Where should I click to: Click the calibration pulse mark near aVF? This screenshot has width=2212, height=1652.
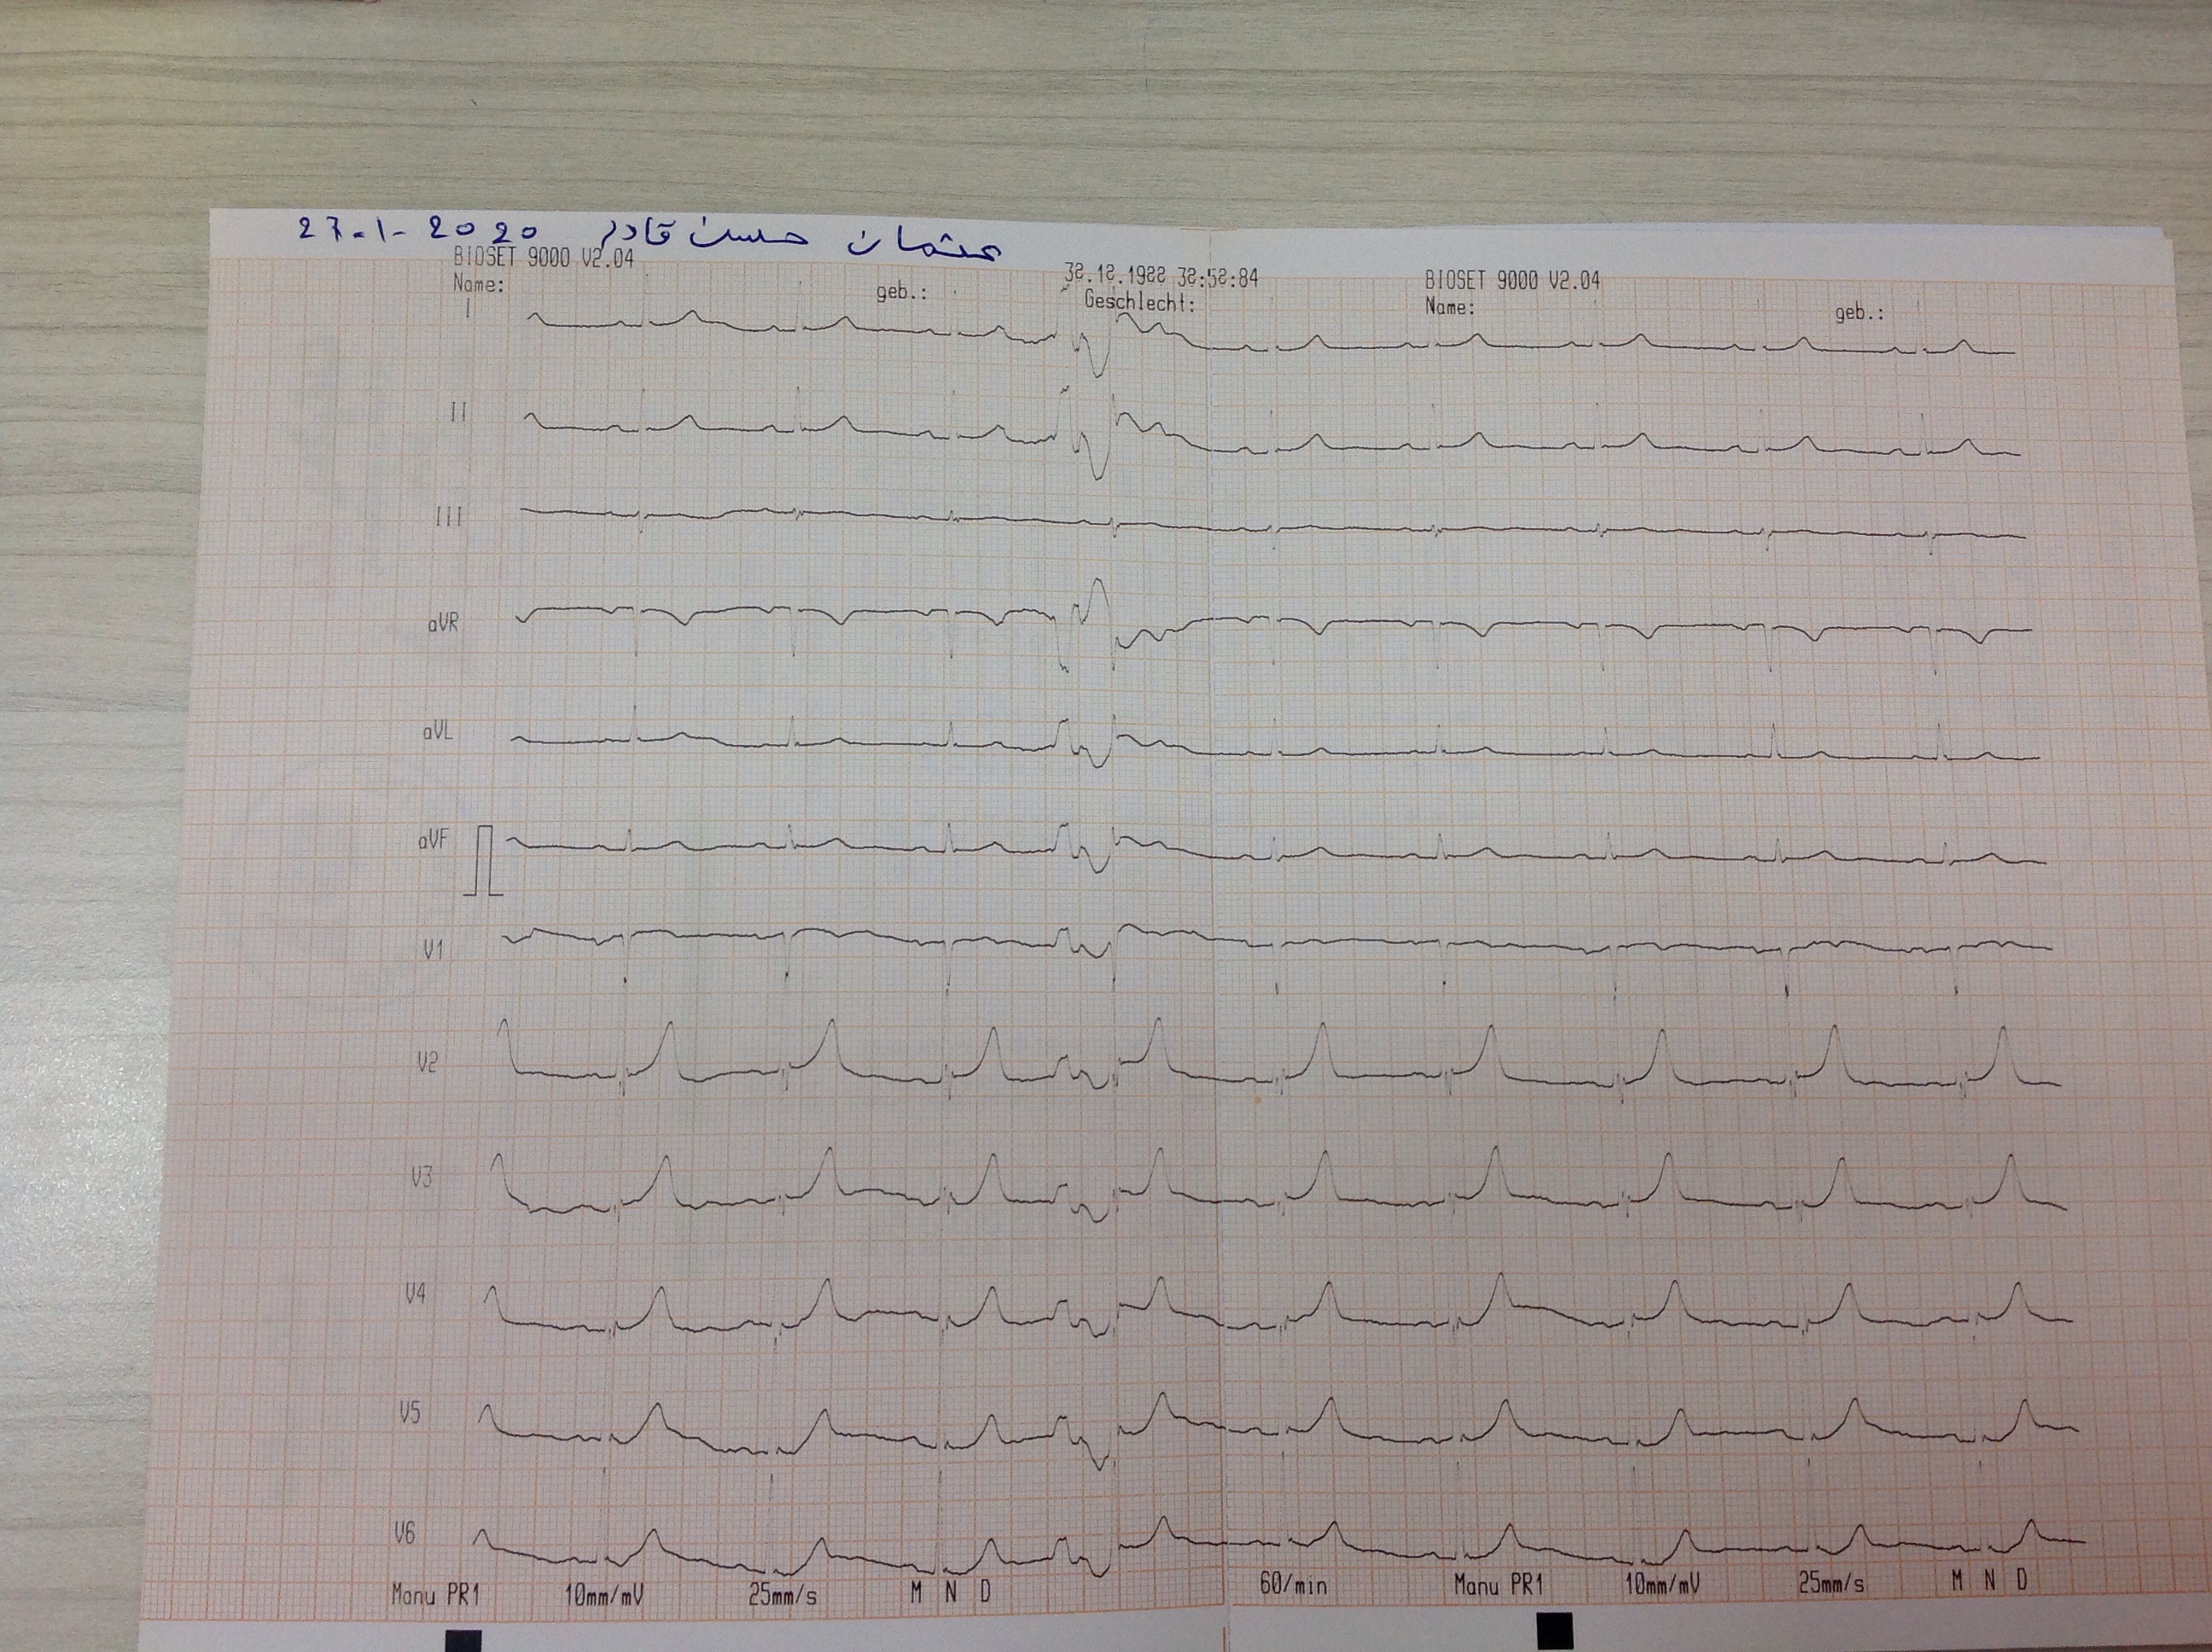(486, 861)
